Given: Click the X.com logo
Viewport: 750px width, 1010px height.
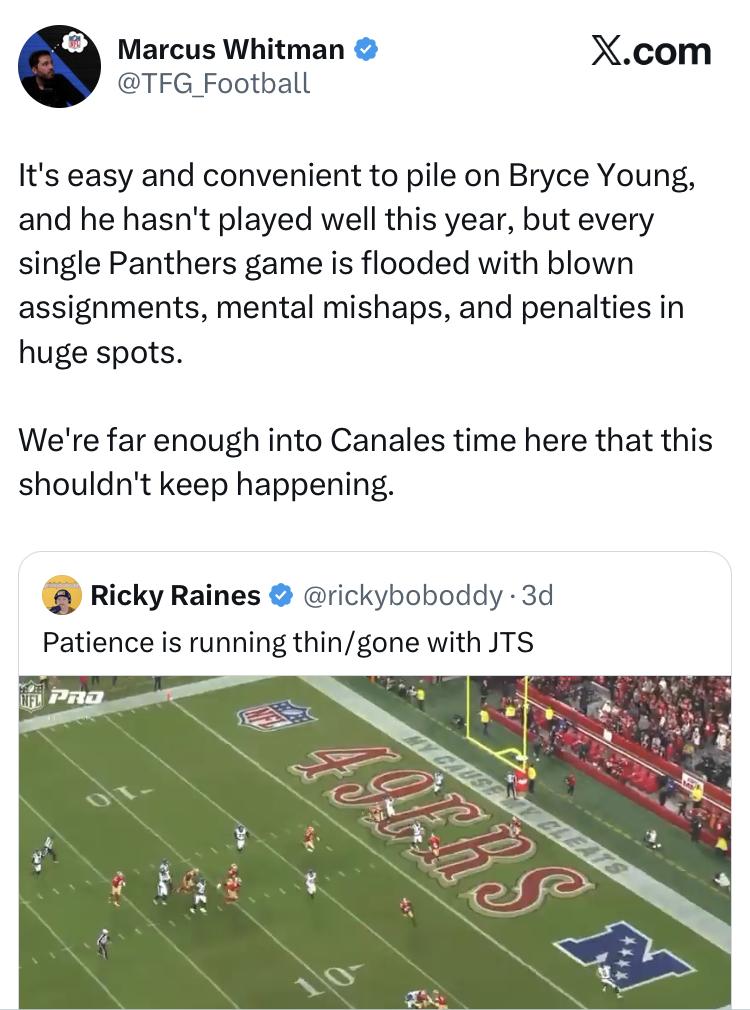Looking at the screenshot, I should tap(650, 51).
